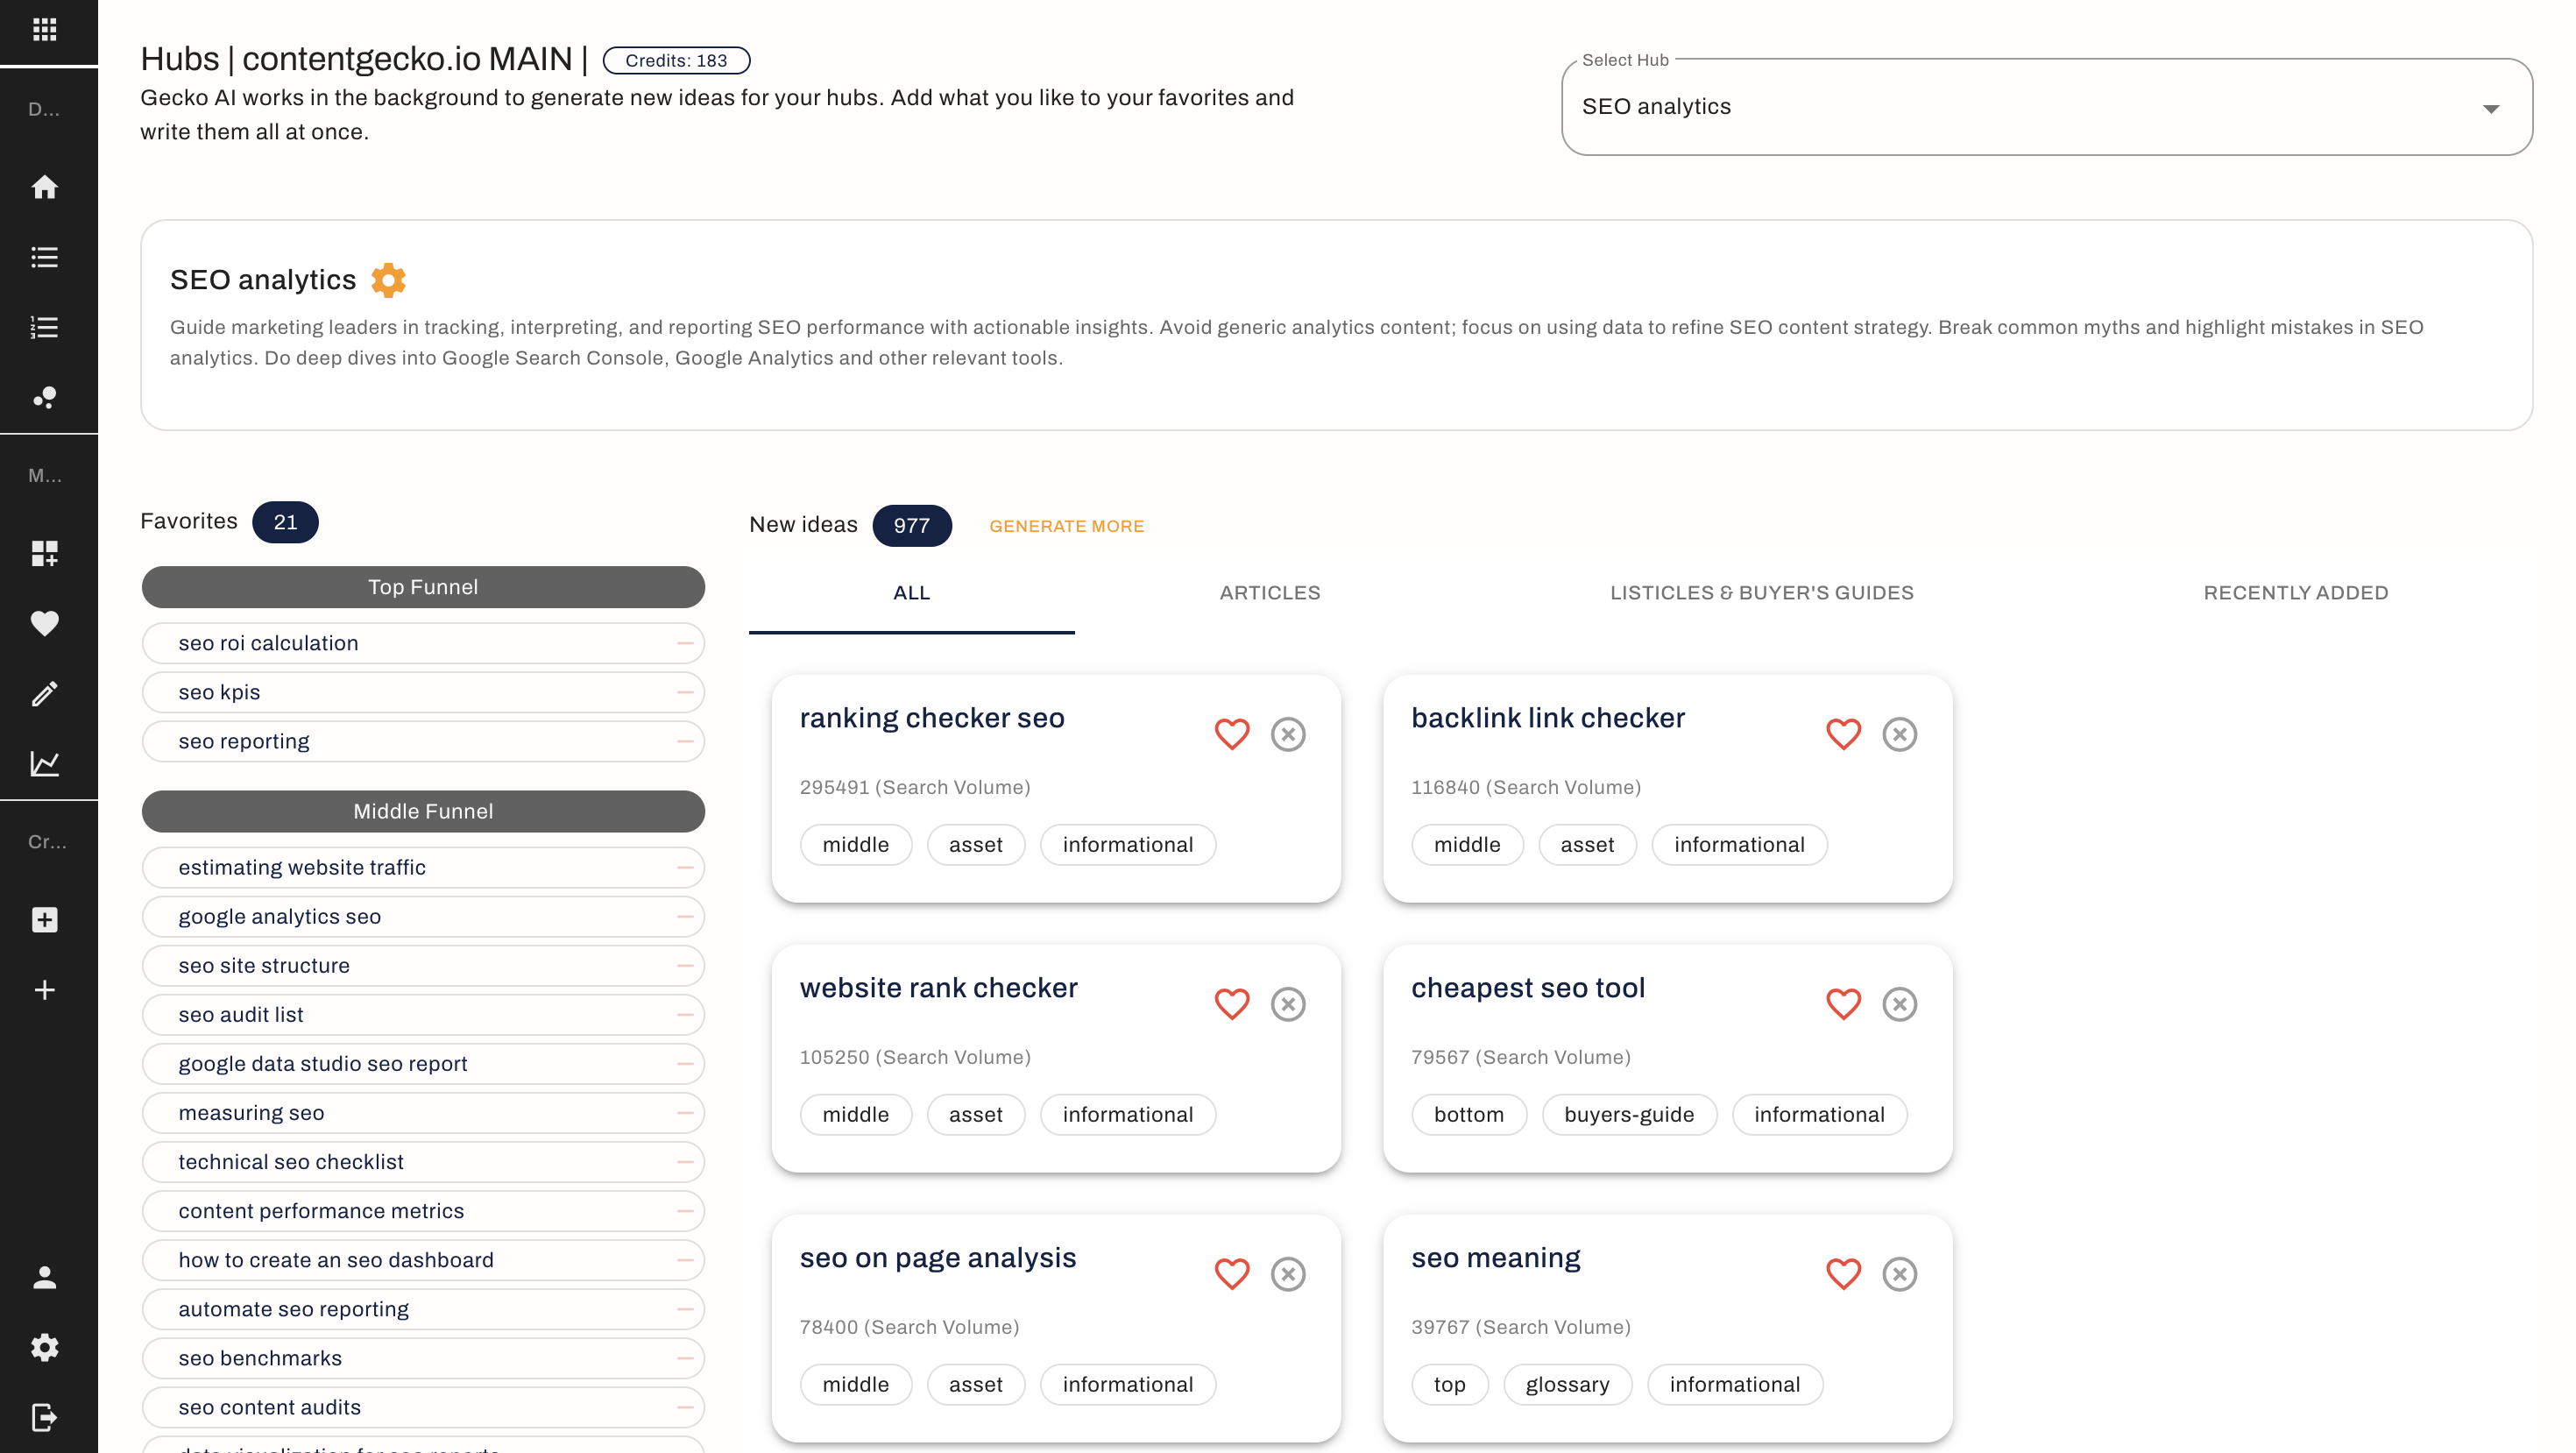Favorite the 'cheapest seo tool' idea
Image resolution: width=2576 pixels, height=1453 pixels.
[1842, 1004]
